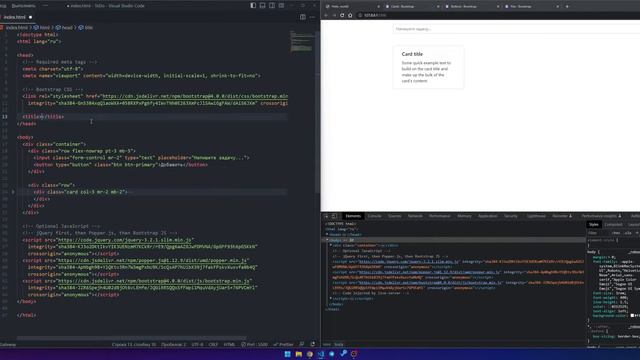The height and width of the screenshot is (360, 640).
Task: Open the jquery slim script URL in editor
Action: coord(124,240)
